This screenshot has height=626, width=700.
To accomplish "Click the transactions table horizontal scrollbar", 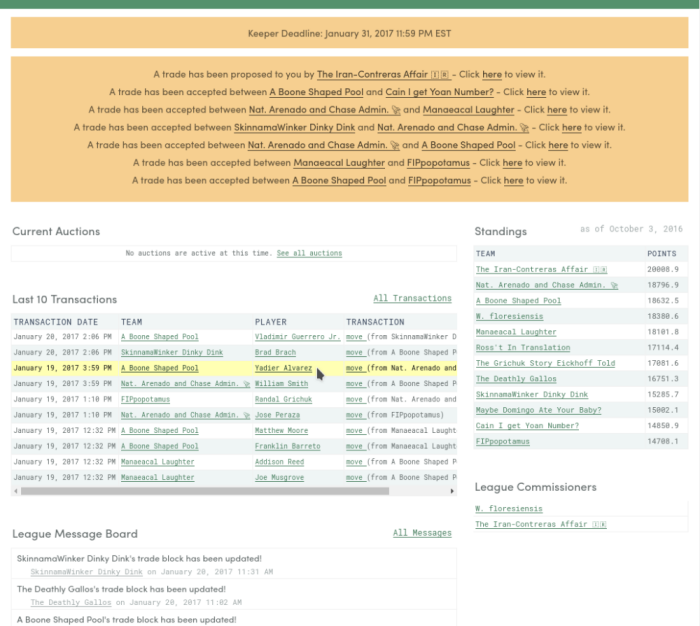I will 205,491.
